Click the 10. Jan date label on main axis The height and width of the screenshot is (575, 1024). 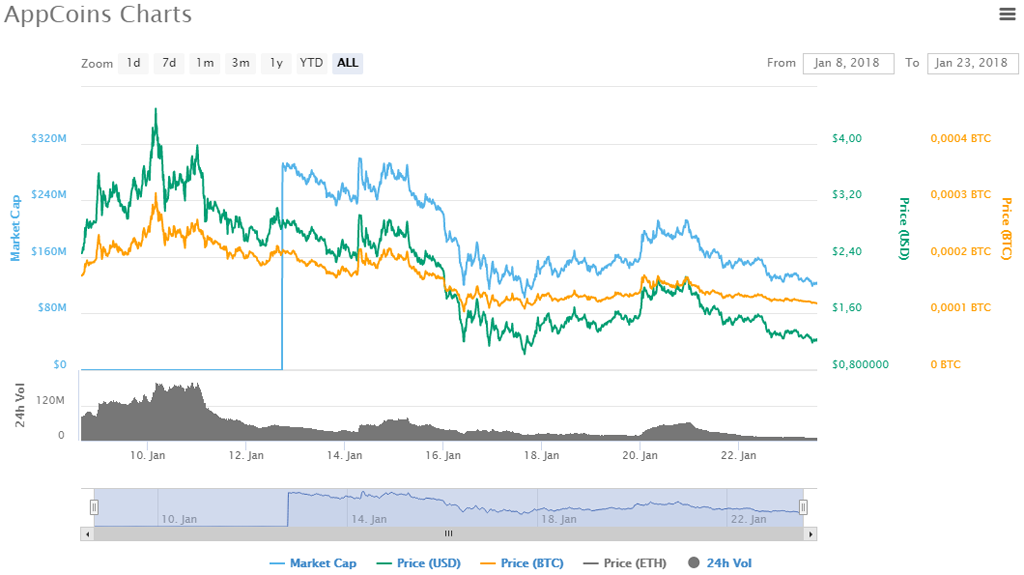[x=148, y=455]
